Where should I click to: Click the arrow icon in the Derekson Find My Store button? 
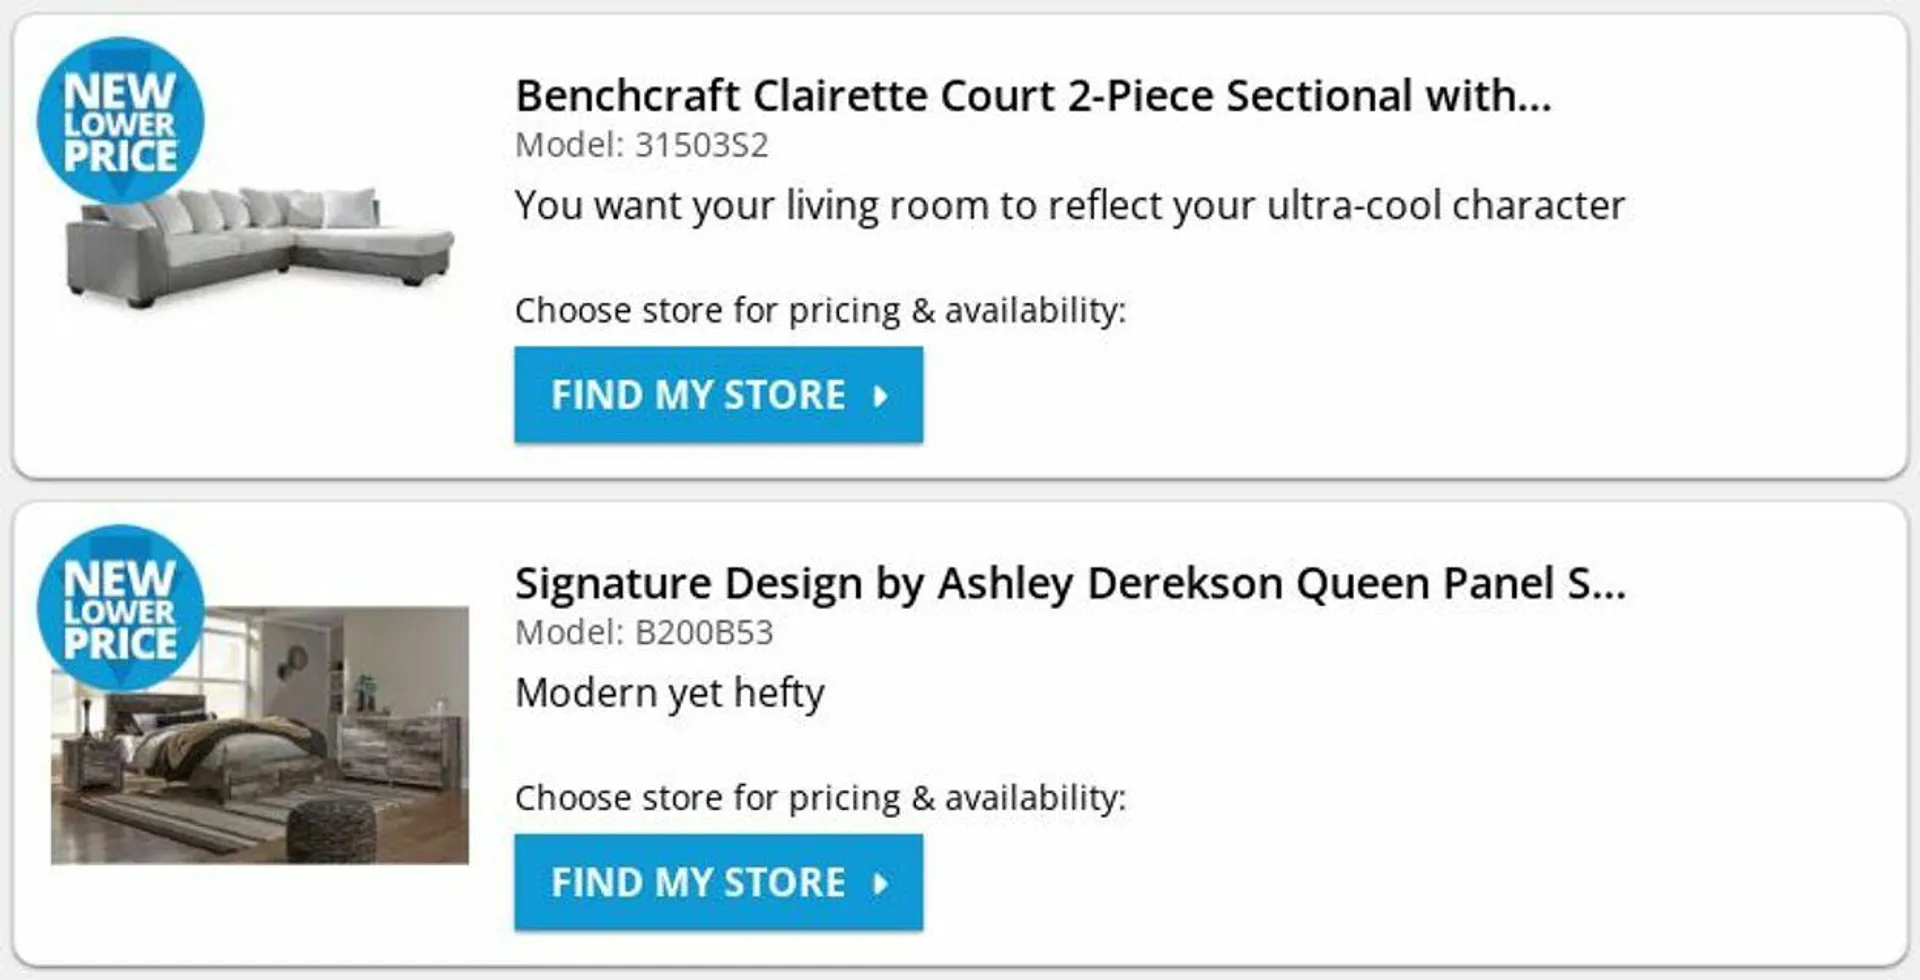(880, 883)
